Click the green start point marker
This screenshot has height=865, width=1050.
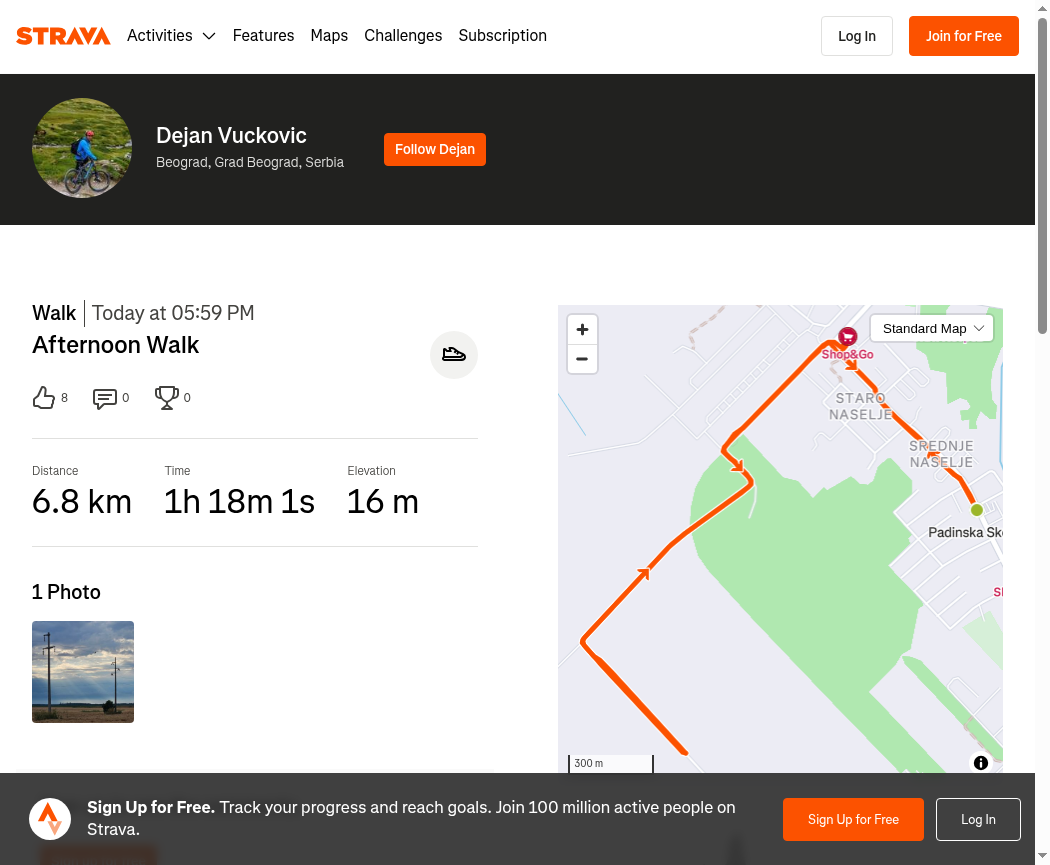(x=976, y=510)
